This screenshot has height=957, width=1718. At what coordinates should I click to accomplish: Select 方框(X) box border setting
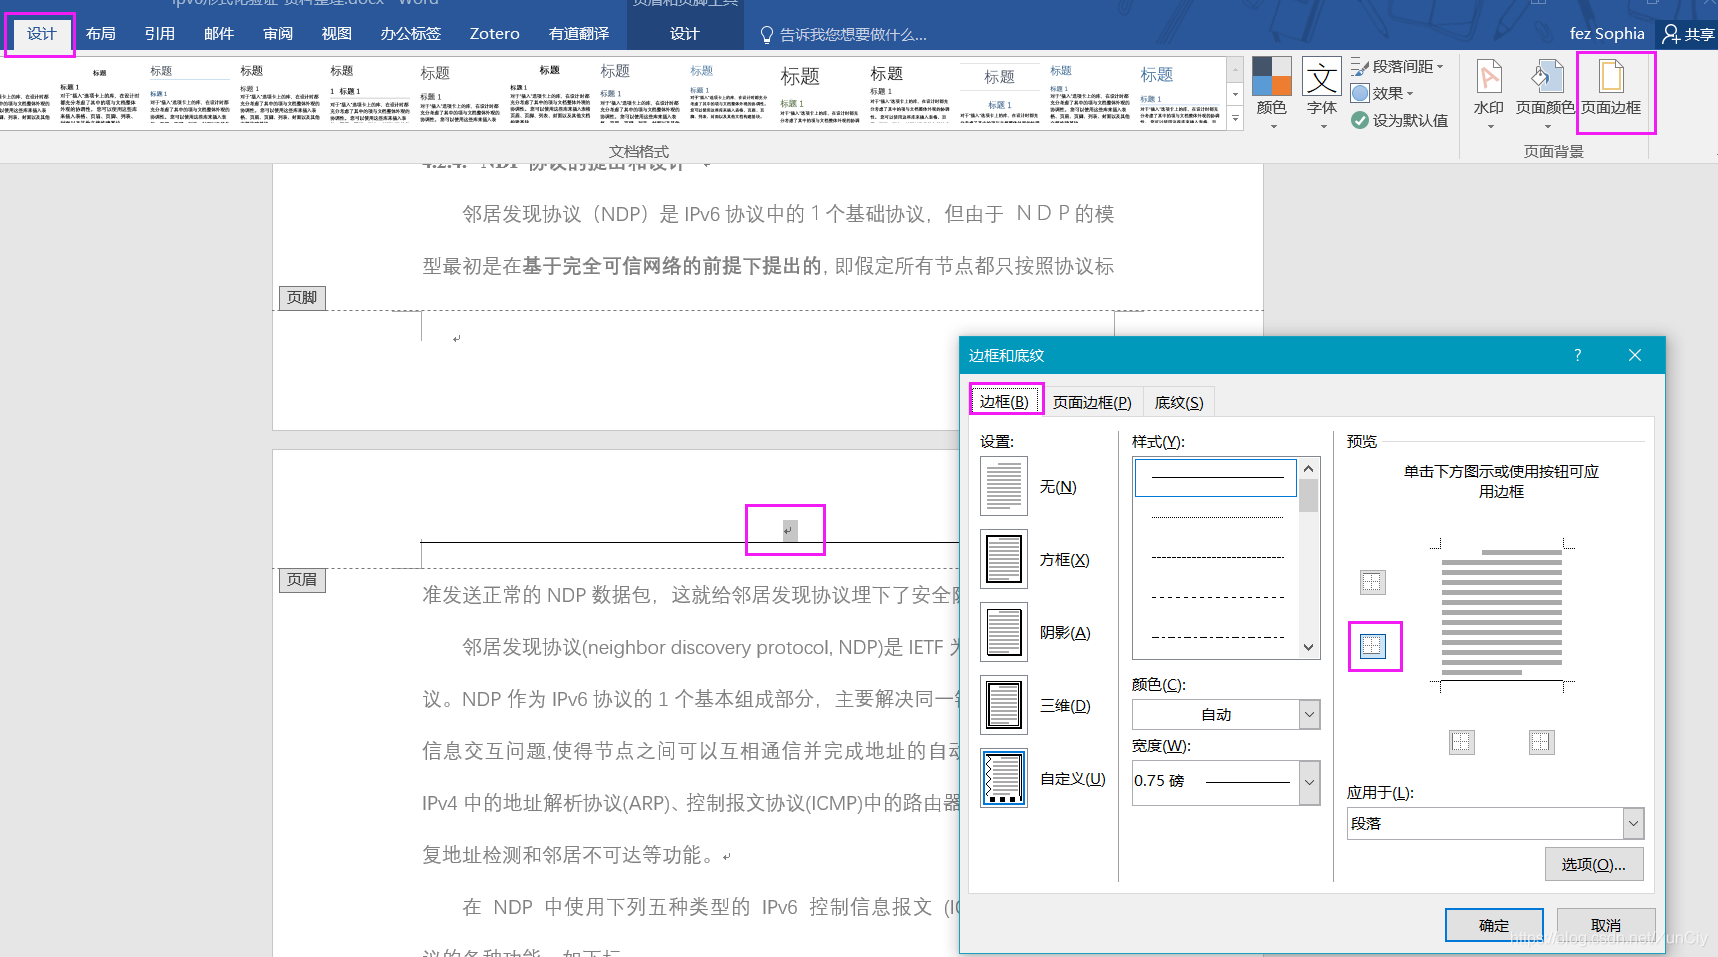[1004, 559]
